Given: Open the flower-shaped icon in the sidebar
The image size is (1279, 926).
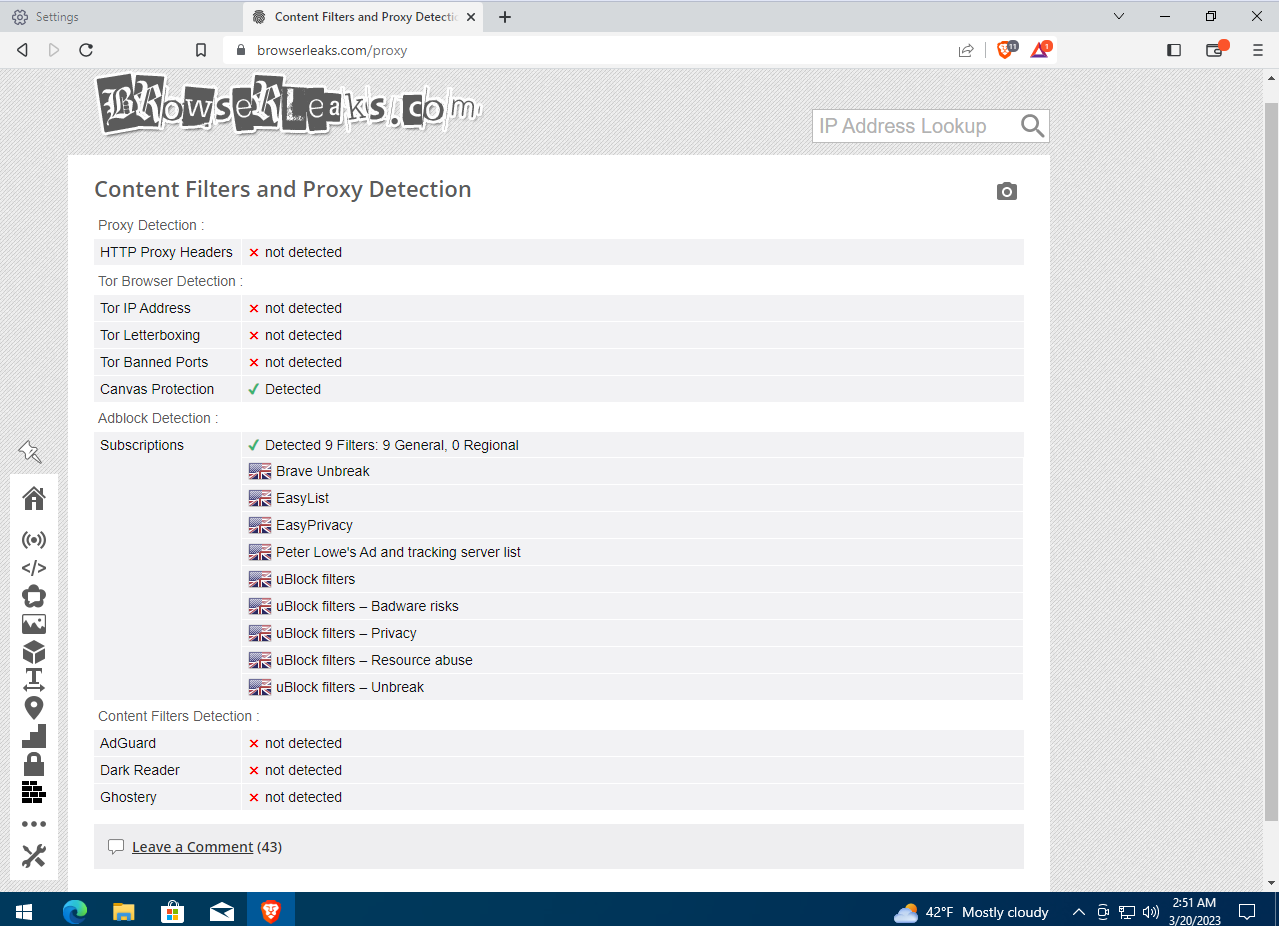Looking at the screenshot, I should (x=34, y=597).
